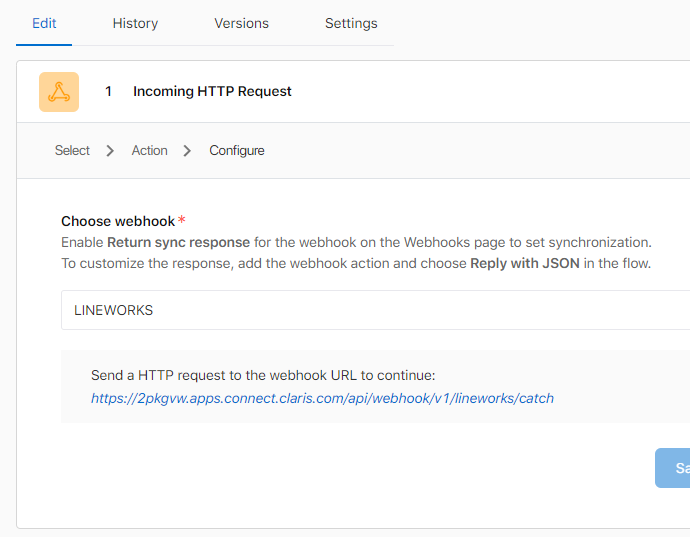Click the bold Return sync response text
690x537 pixels.
179,242
